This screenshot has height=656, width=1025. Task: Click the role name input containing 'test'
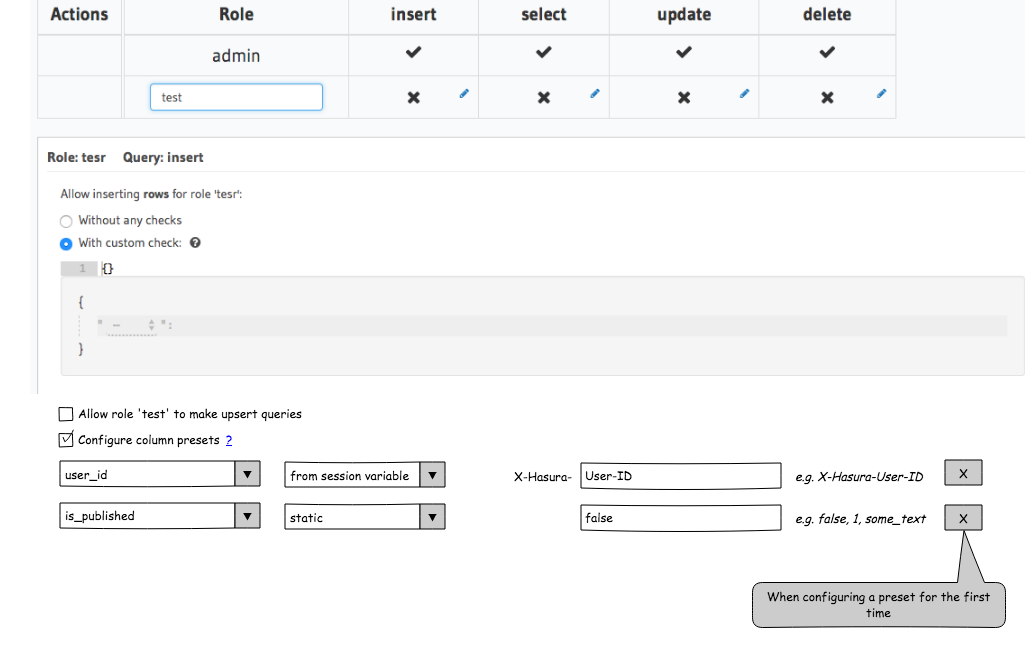(x=235, y=97)
